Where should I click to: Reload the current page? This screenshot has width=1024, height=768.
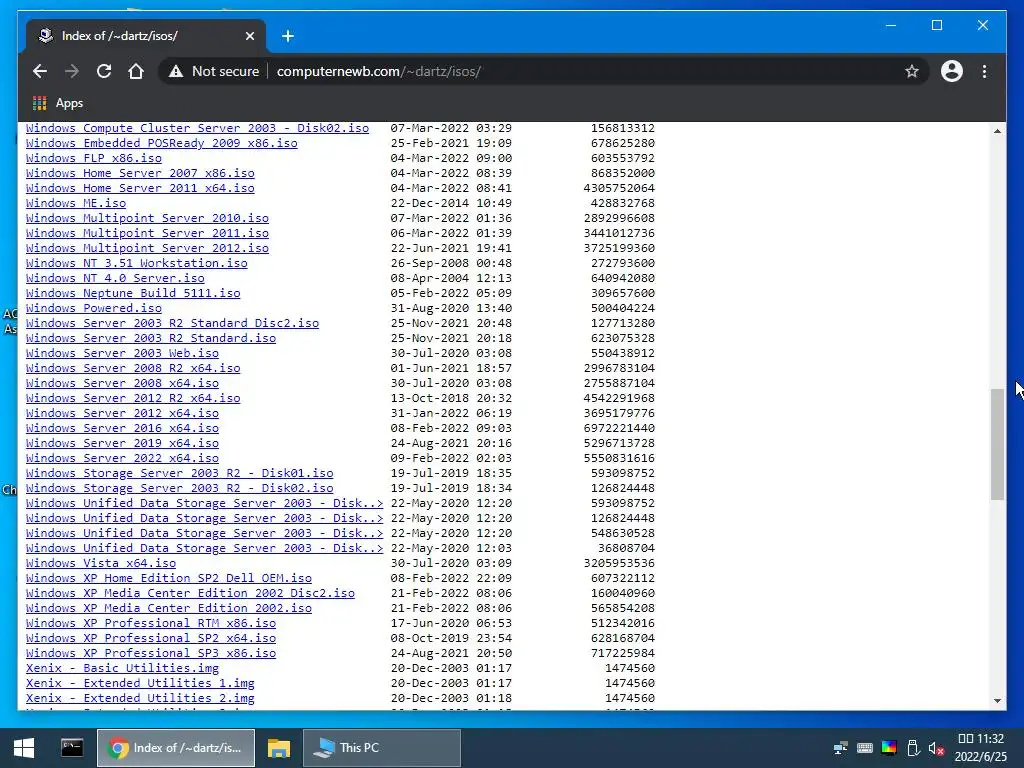pyautogui.click(x=104, y=71)
